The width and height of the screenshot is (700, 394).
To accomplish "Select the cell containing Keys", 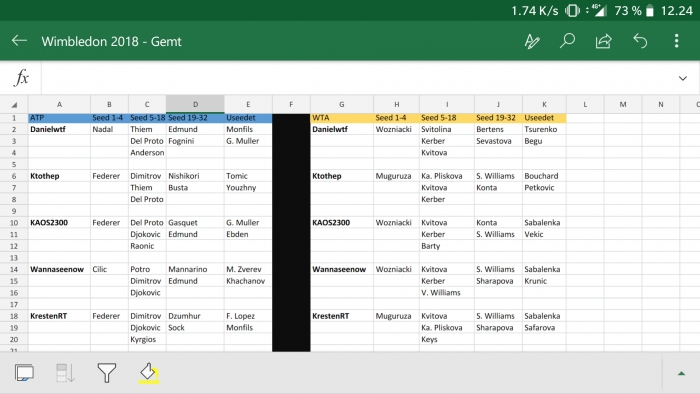I will [447, 339].
